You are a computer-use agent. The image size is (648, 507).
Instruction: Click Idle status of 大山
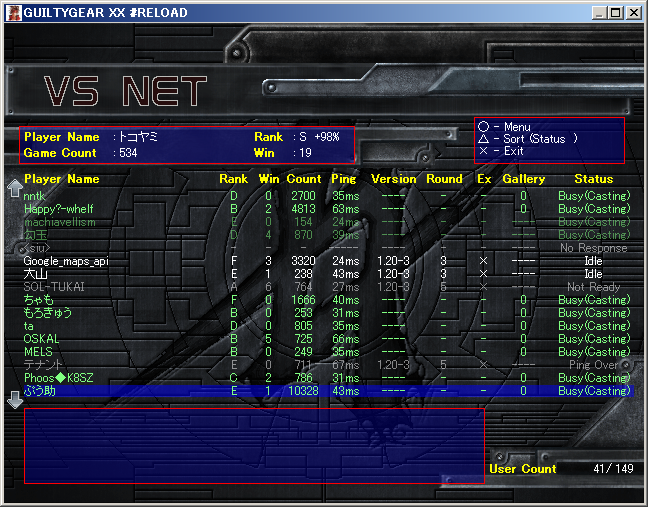pos(593,274)
